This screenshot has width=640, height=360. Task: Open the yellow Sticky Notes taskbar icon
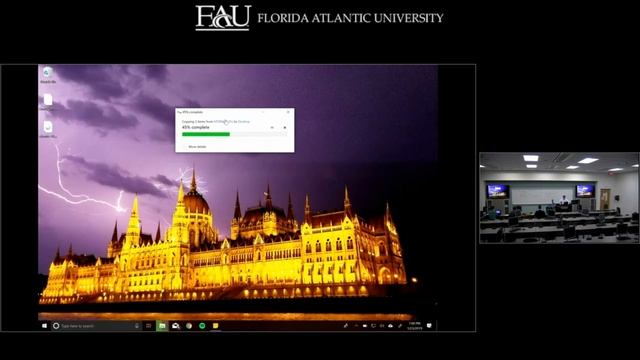tap(216, 326)
